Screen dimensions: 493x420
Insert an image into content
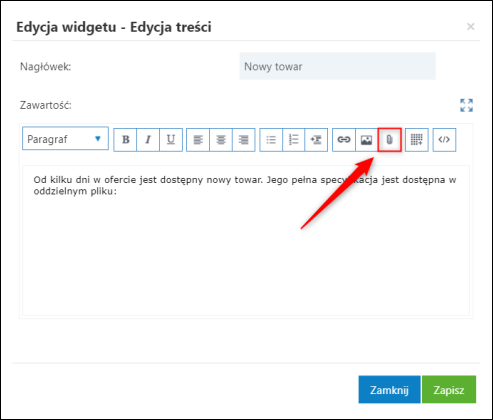(366, 140)
